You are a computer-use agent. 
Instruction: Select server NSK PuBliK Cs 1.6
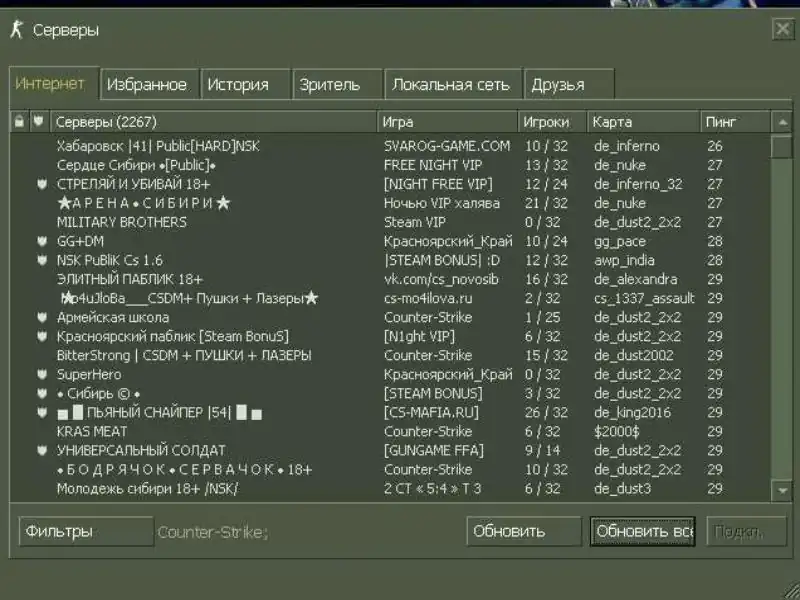[x=391, y=260]
